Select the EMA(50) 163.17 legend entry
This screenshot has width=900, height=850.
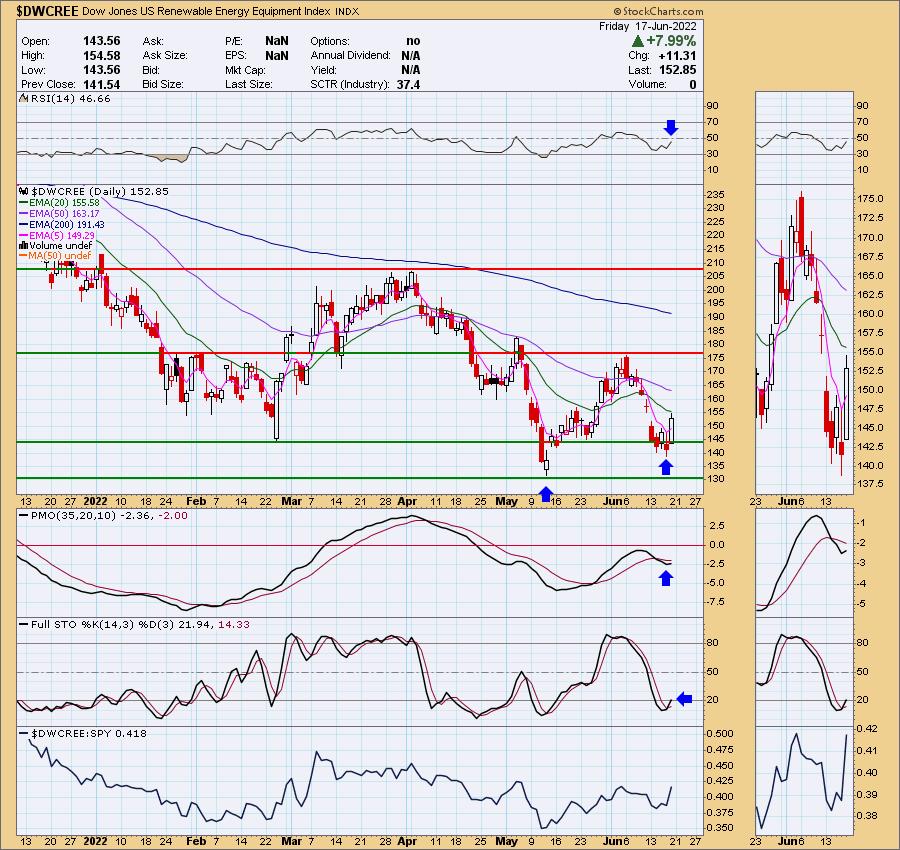click(62, 213)
